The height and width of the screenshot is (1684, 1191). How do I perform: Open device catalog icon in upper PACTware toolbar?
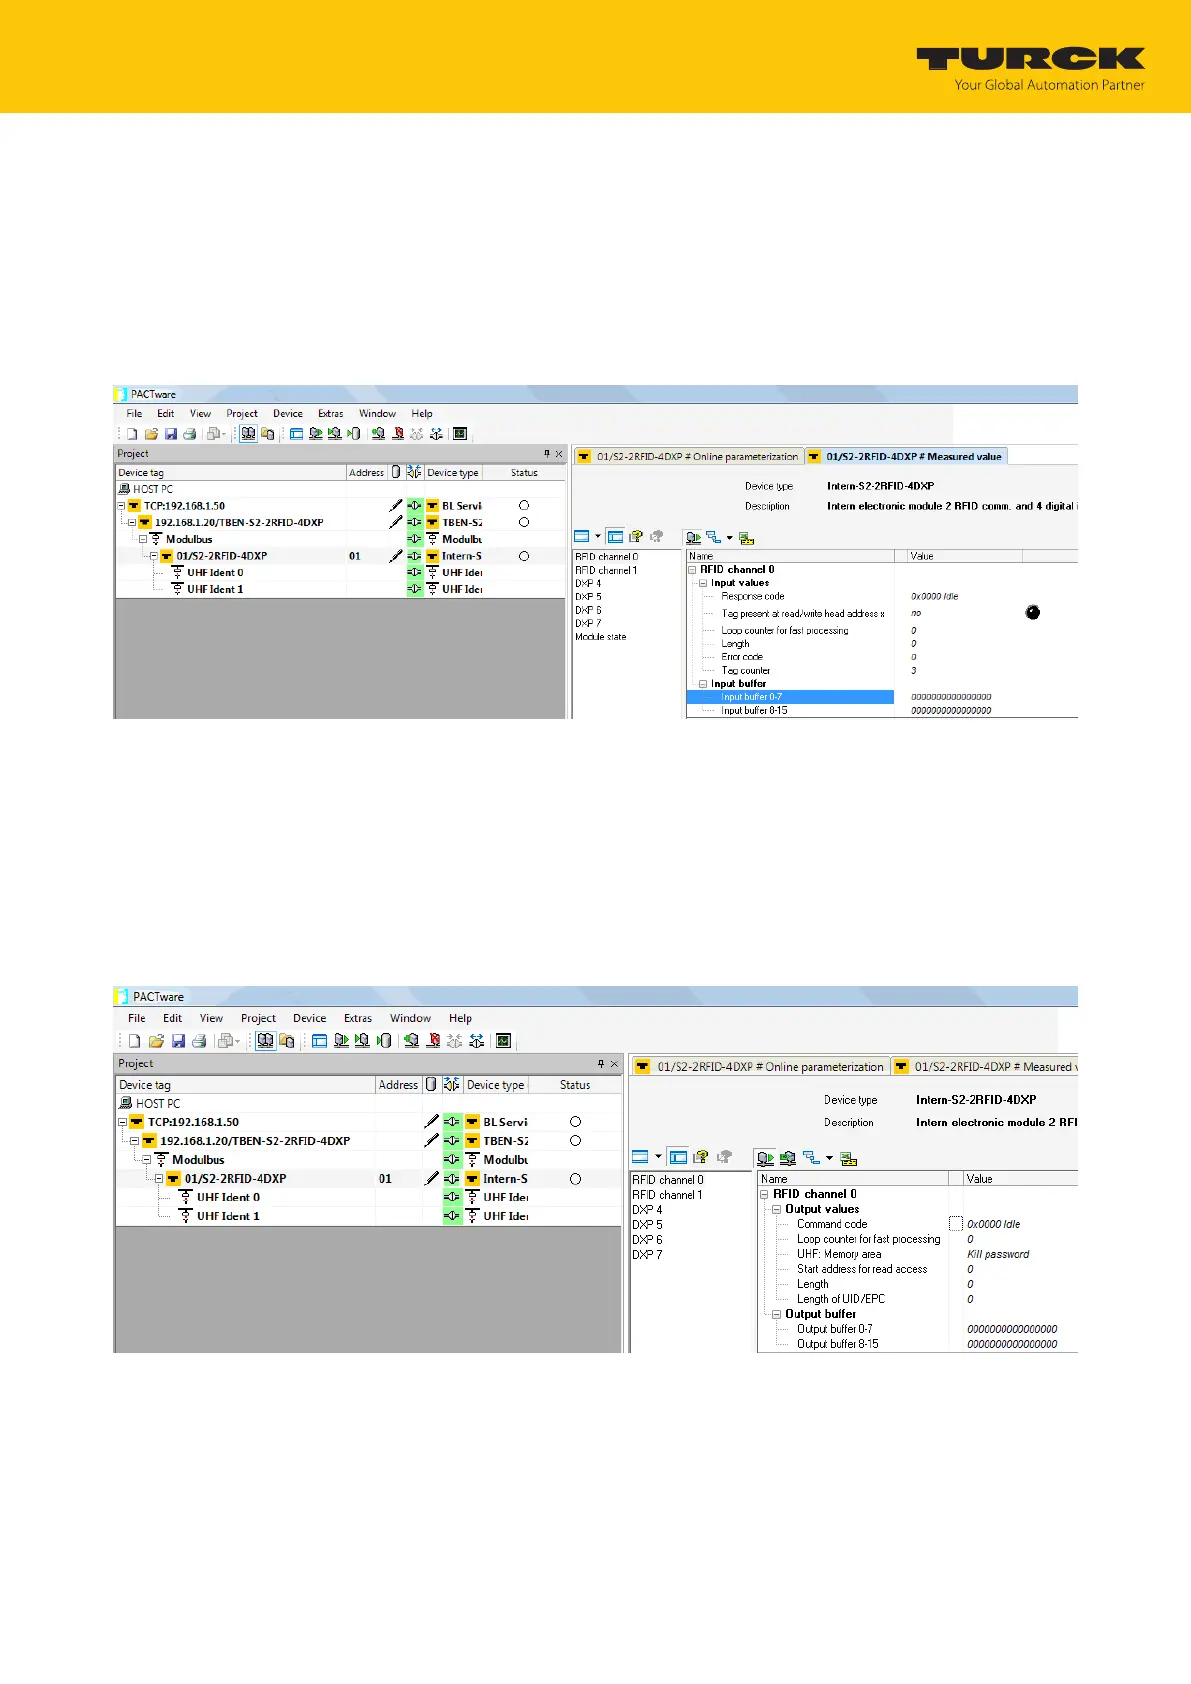tap(268, 434)
